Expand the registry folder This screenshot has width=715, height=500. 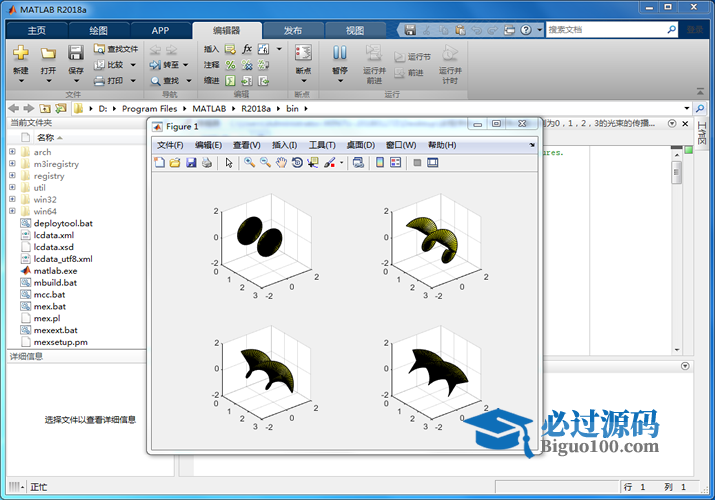pyautogui.click(x=12, y=175)
